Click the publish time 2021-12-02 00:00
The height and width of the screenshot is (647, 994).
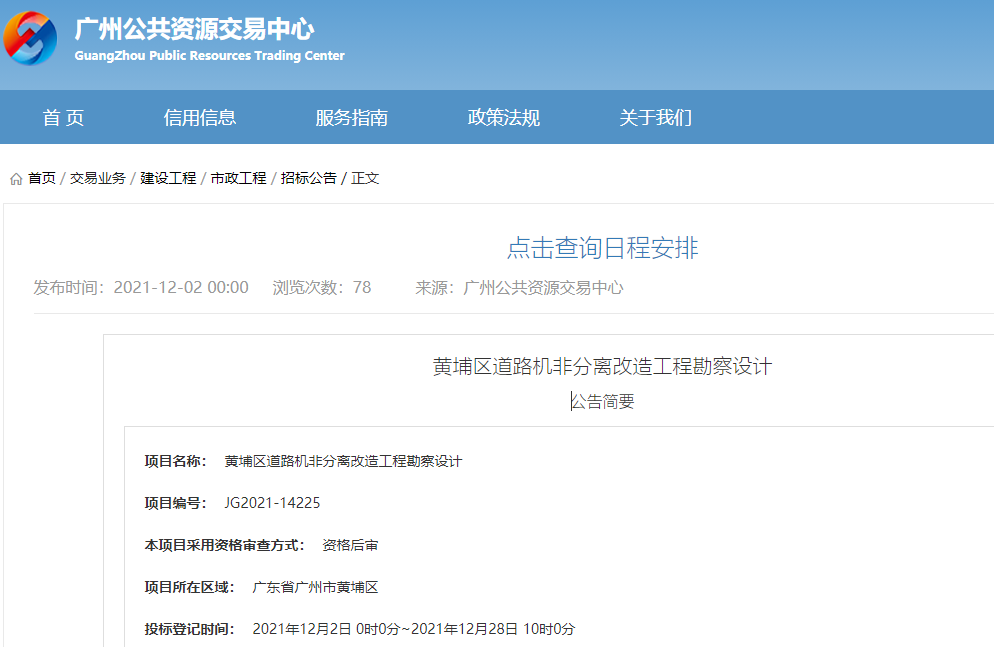181,288
